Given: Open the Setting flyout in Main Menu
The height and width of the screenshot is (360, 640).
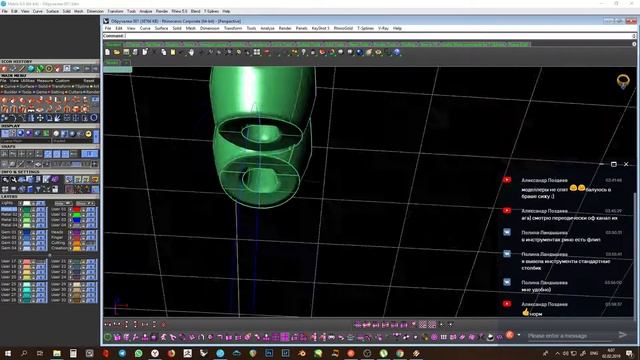Looking at the screenshot, I should tap(58, 92).
